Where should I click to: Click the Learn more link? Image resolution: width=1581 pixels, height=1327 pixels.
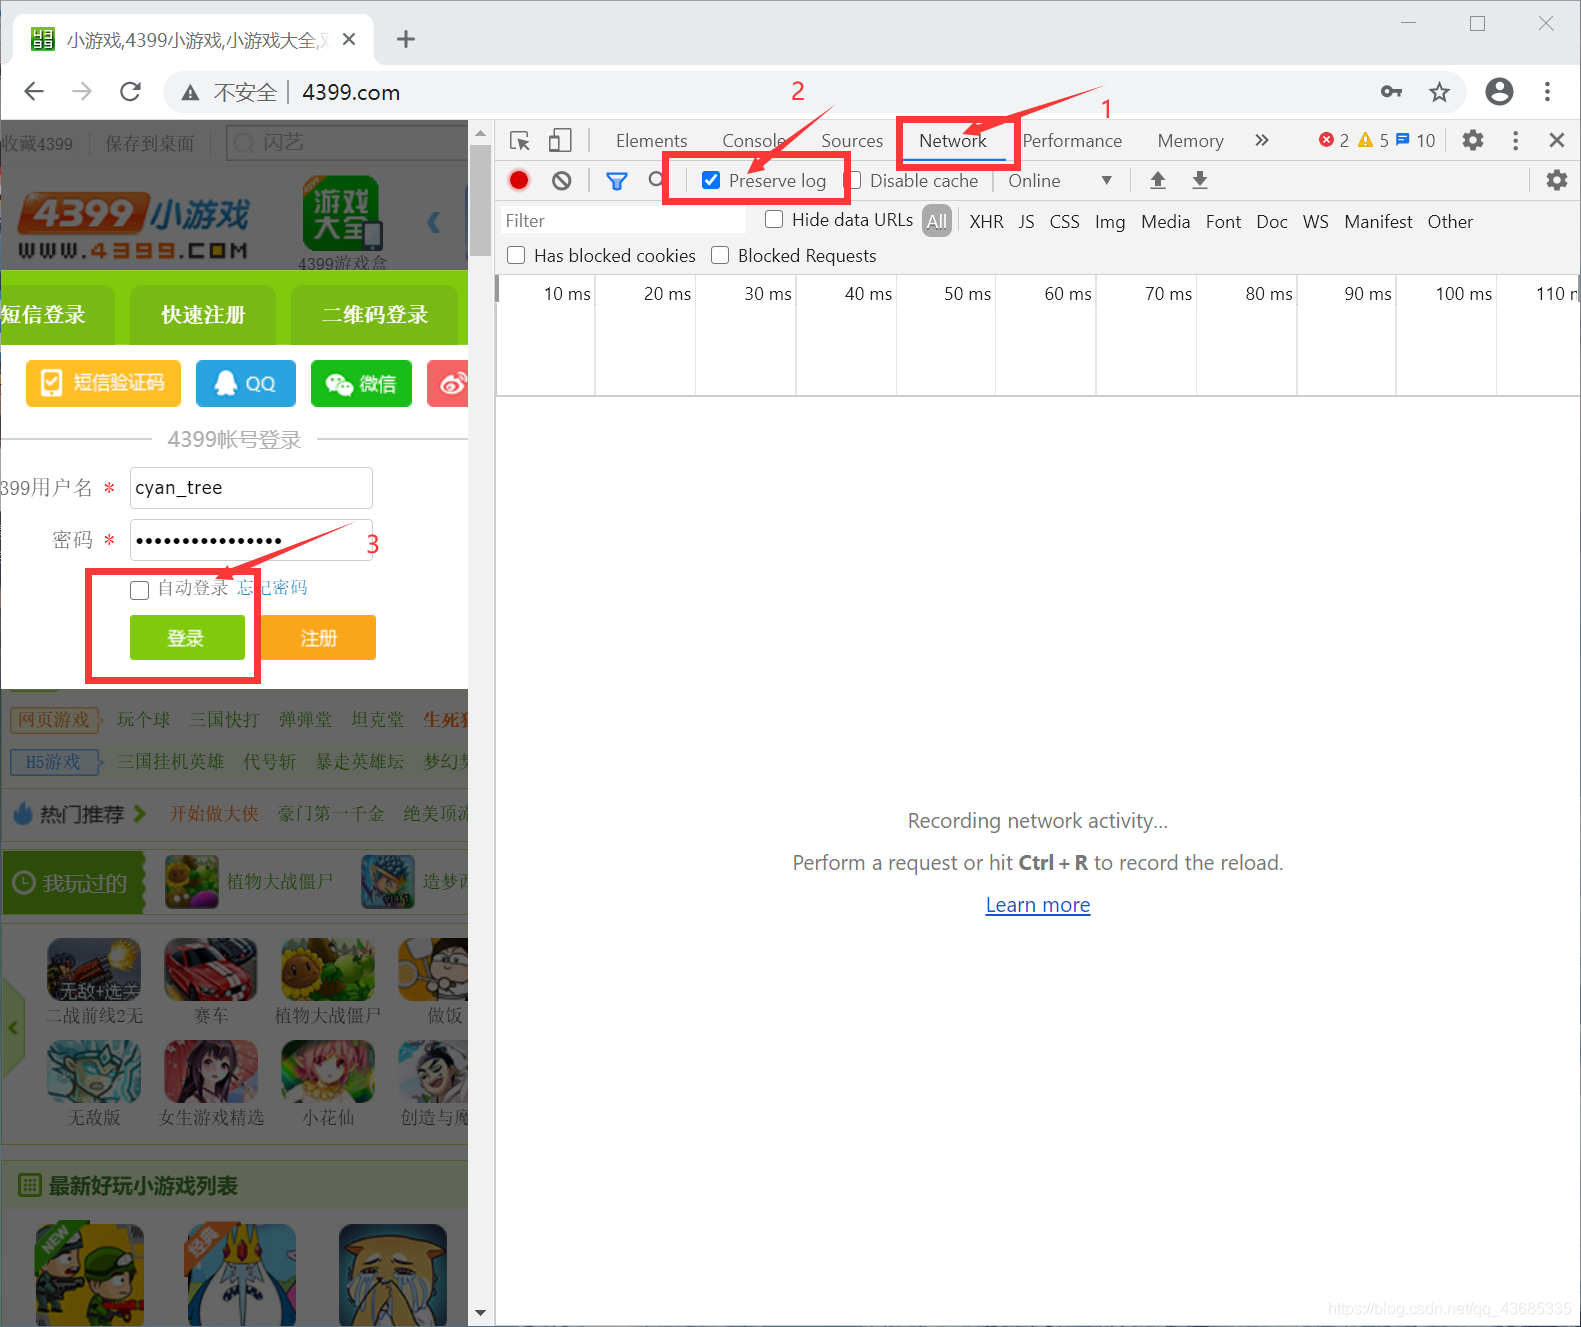coord(1038,905)
